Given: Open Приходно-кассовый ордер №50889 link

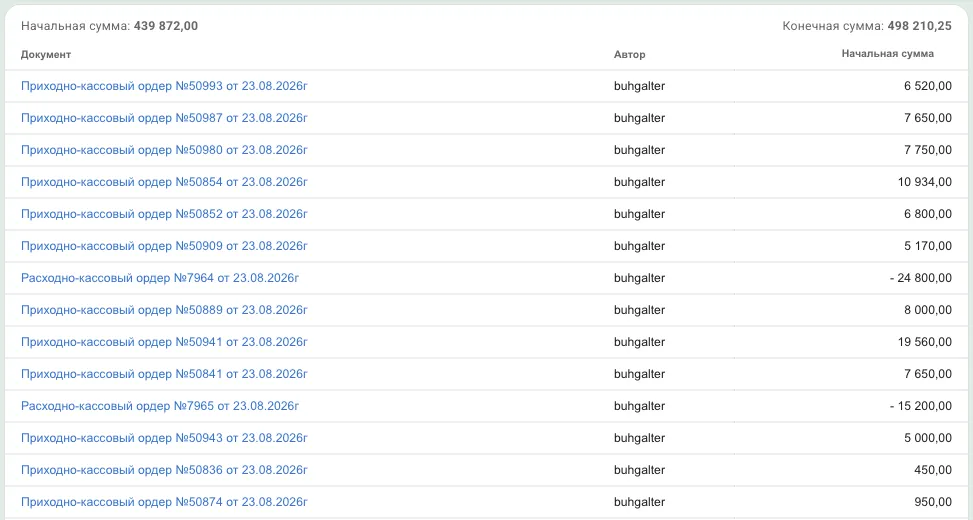Looking at the screenshot, I should [164, 310].
